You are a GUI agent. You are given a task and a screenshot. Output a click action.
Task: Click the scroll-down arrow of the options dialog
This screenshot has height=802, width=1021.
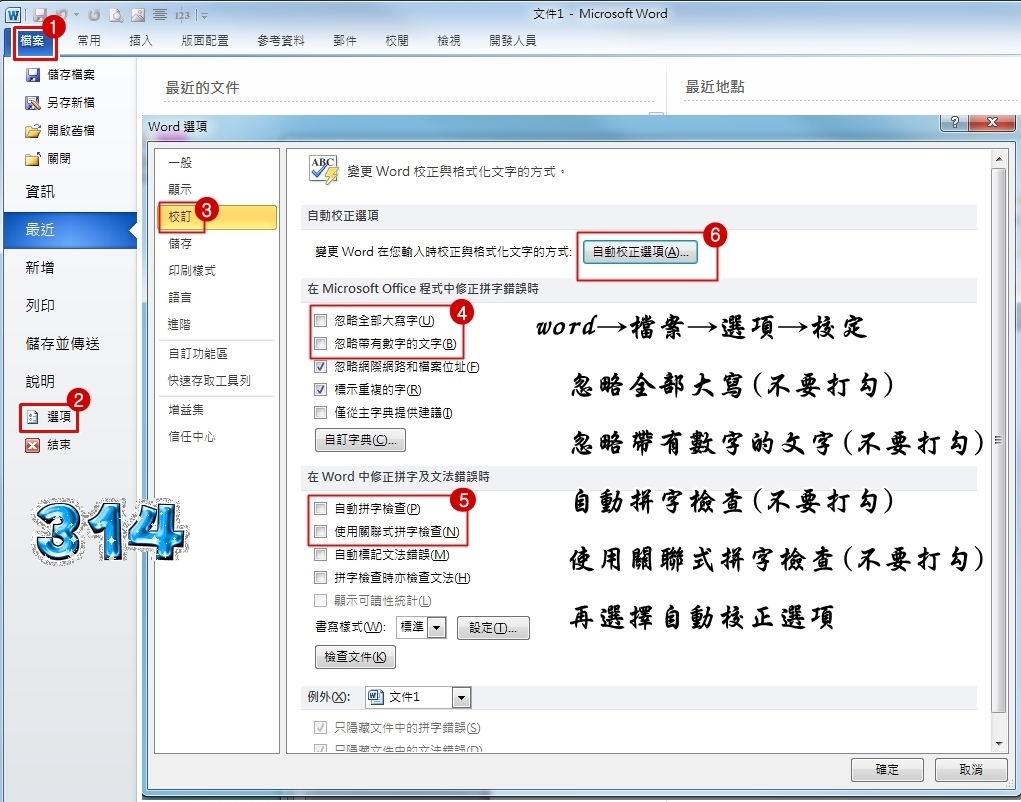pyautogui.click(x=998, y=744)
